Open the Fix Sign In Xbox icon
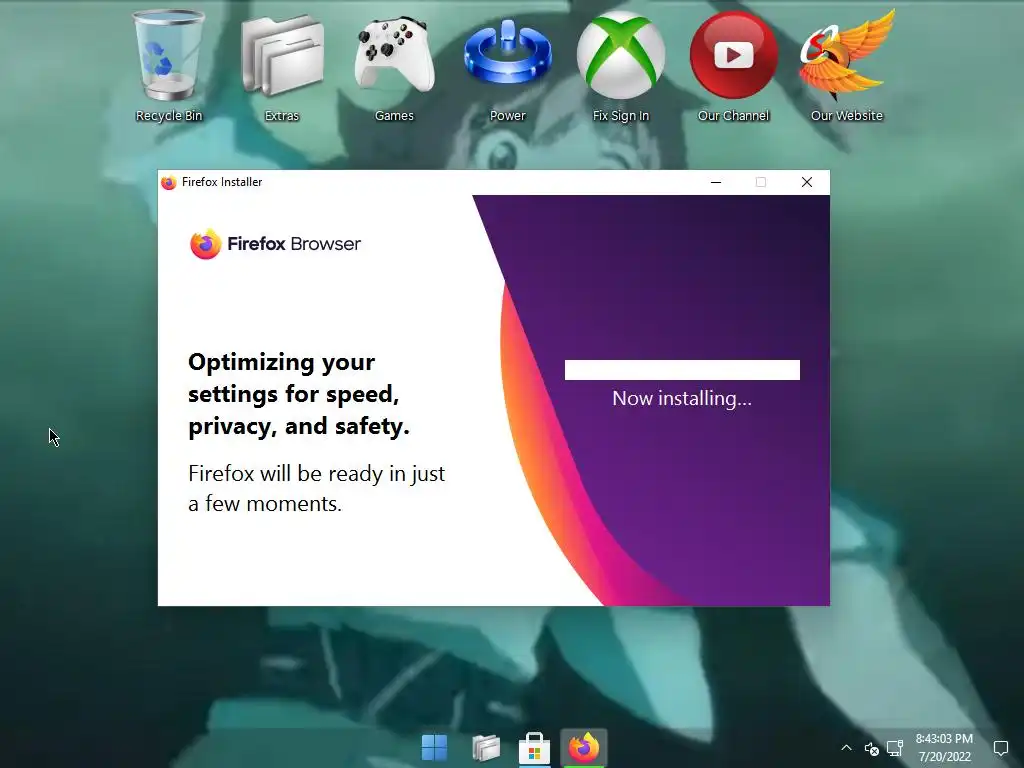1024x768 pixels. pyautogui.click(x=620, y=65)
